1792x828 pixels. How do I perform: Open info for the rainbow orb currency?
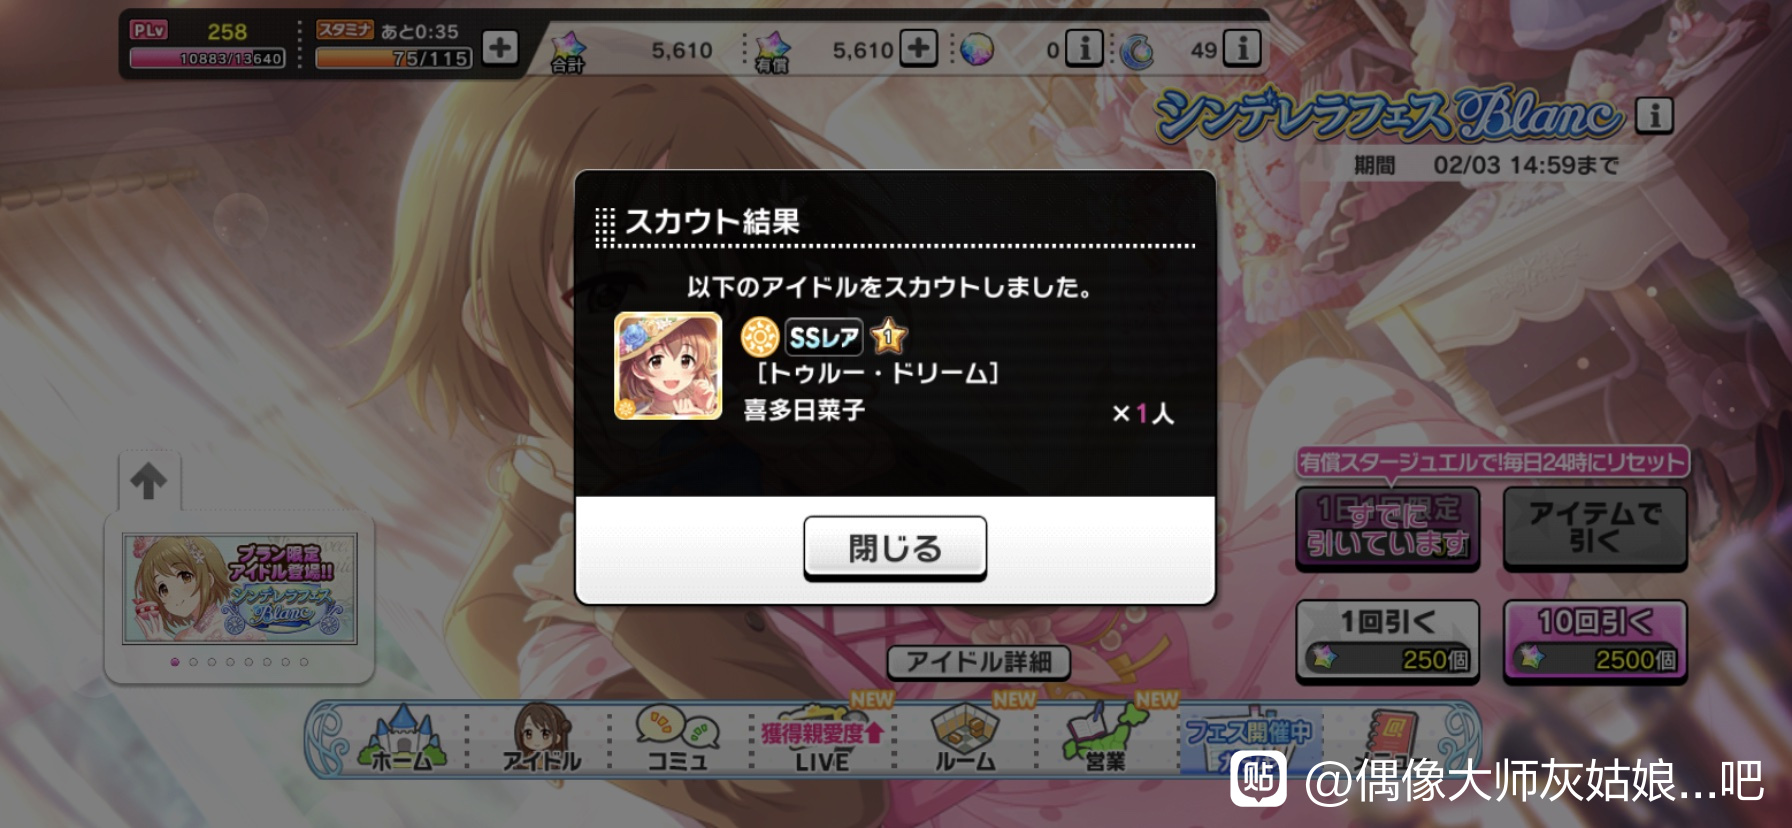pos(1084,47)
